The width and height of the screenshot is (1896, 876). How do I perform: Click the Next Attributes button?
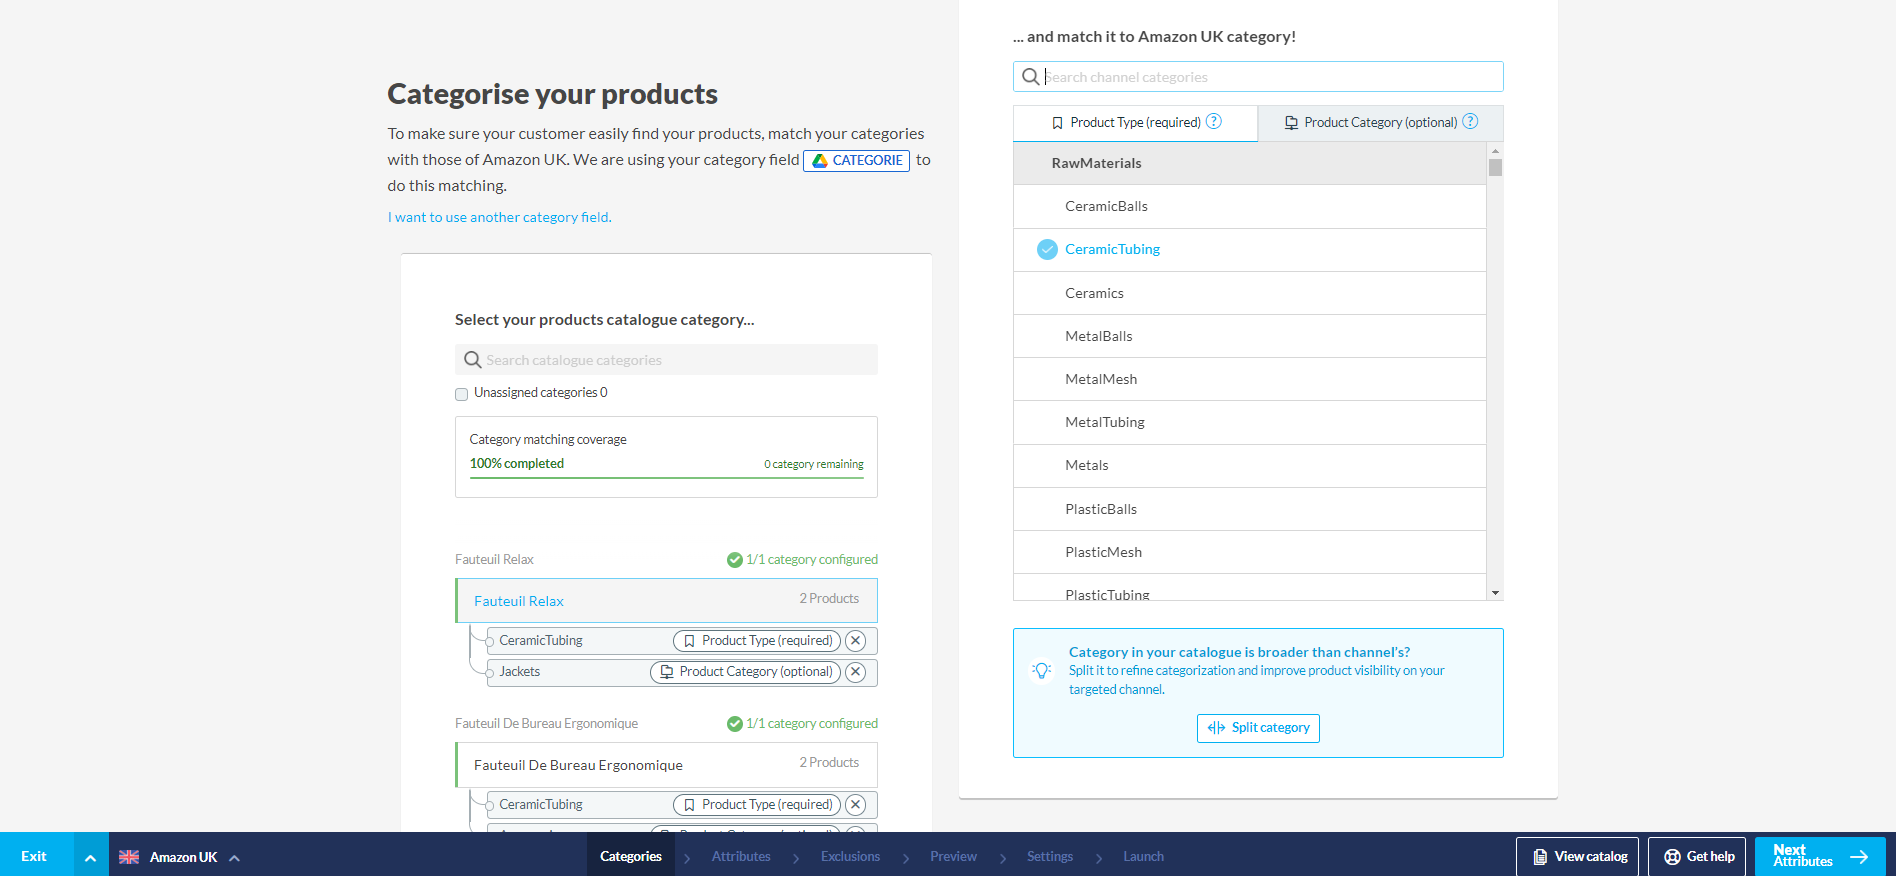(x=1819, y=856)
